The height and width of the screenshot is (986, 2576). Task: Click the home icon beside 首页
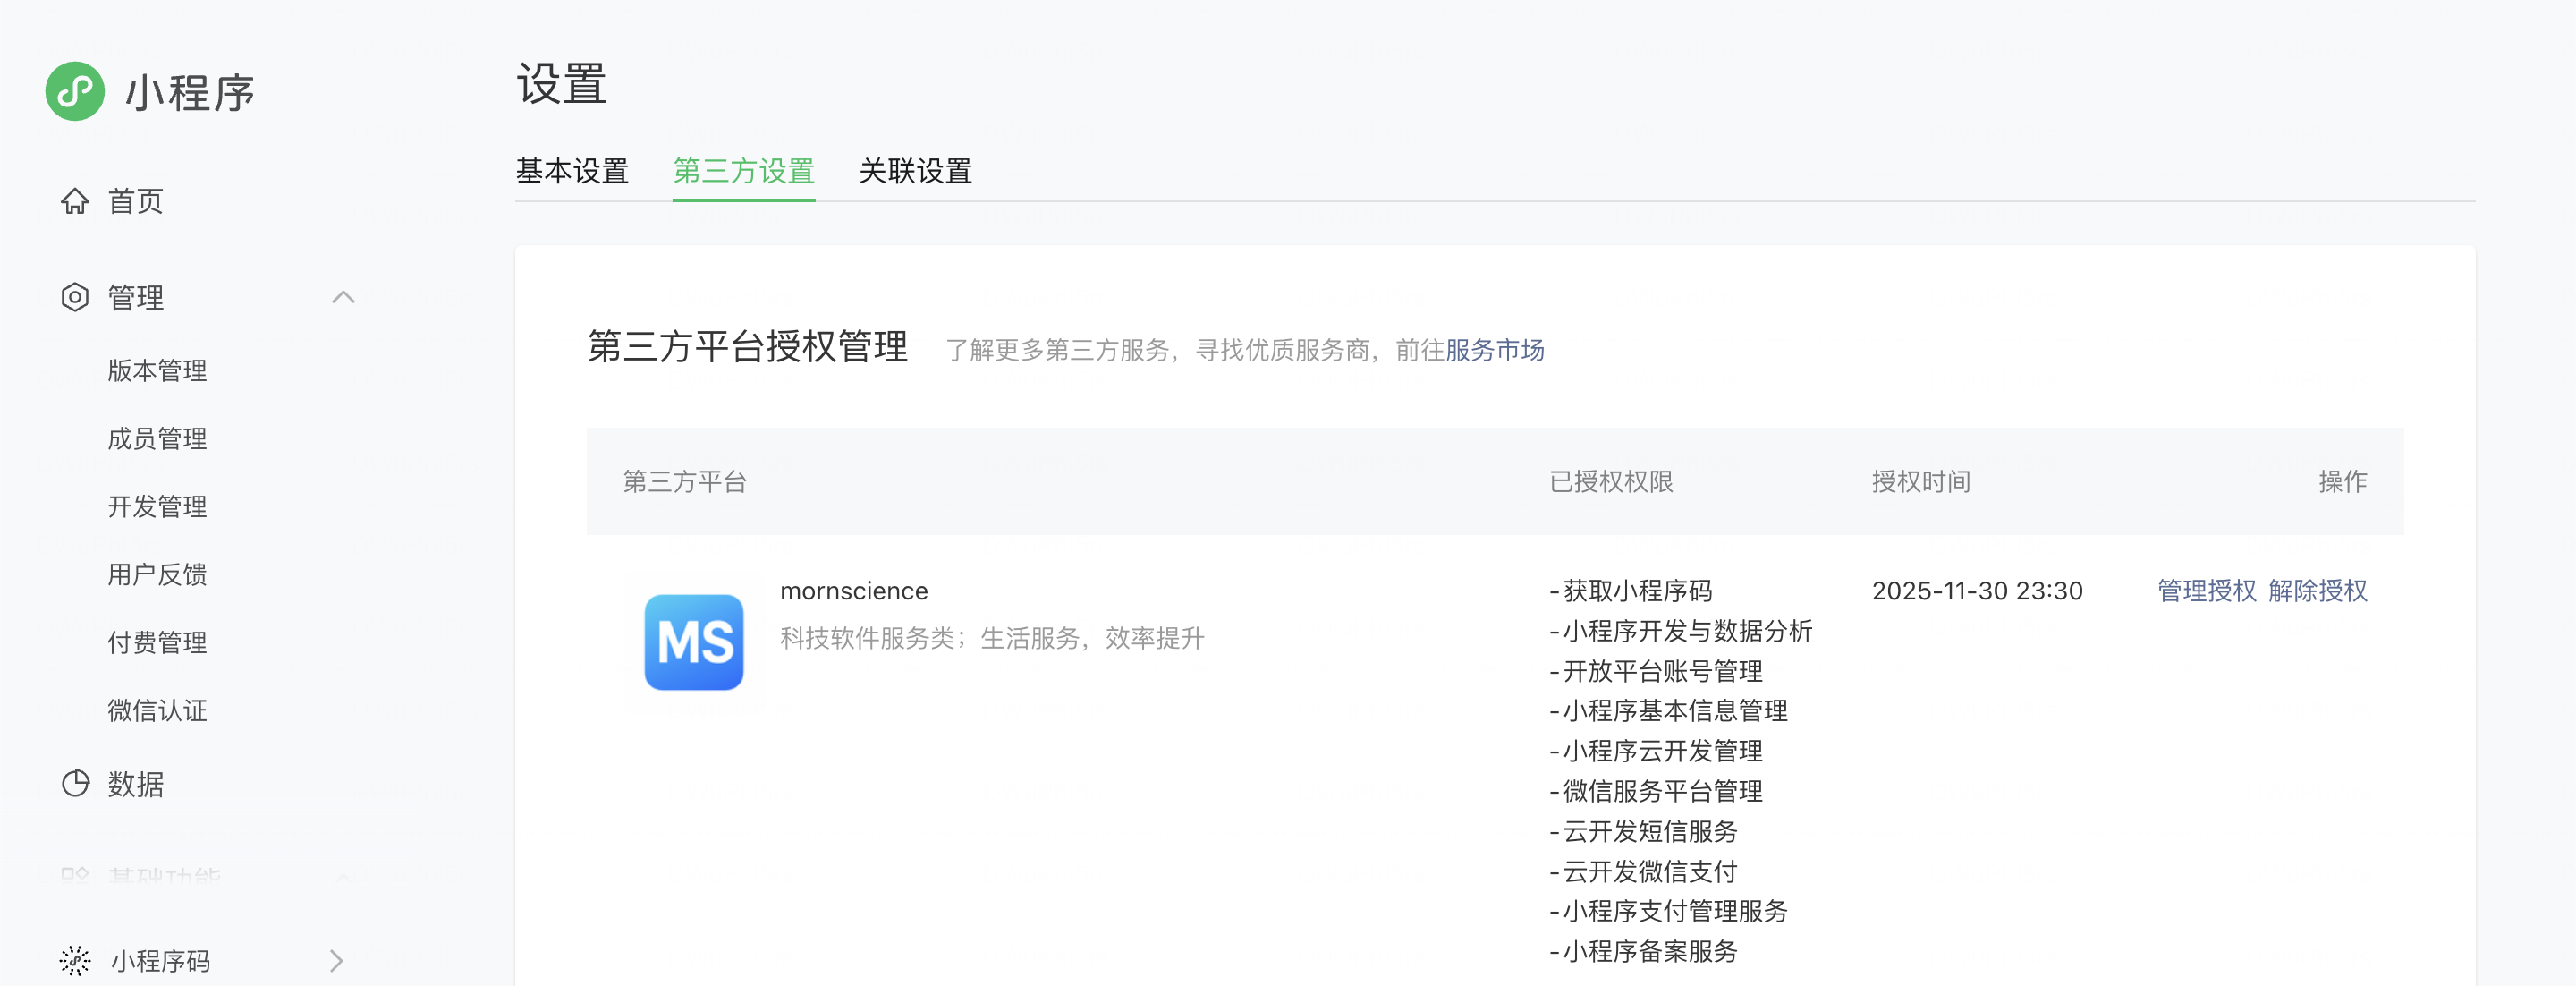point(75,201)
